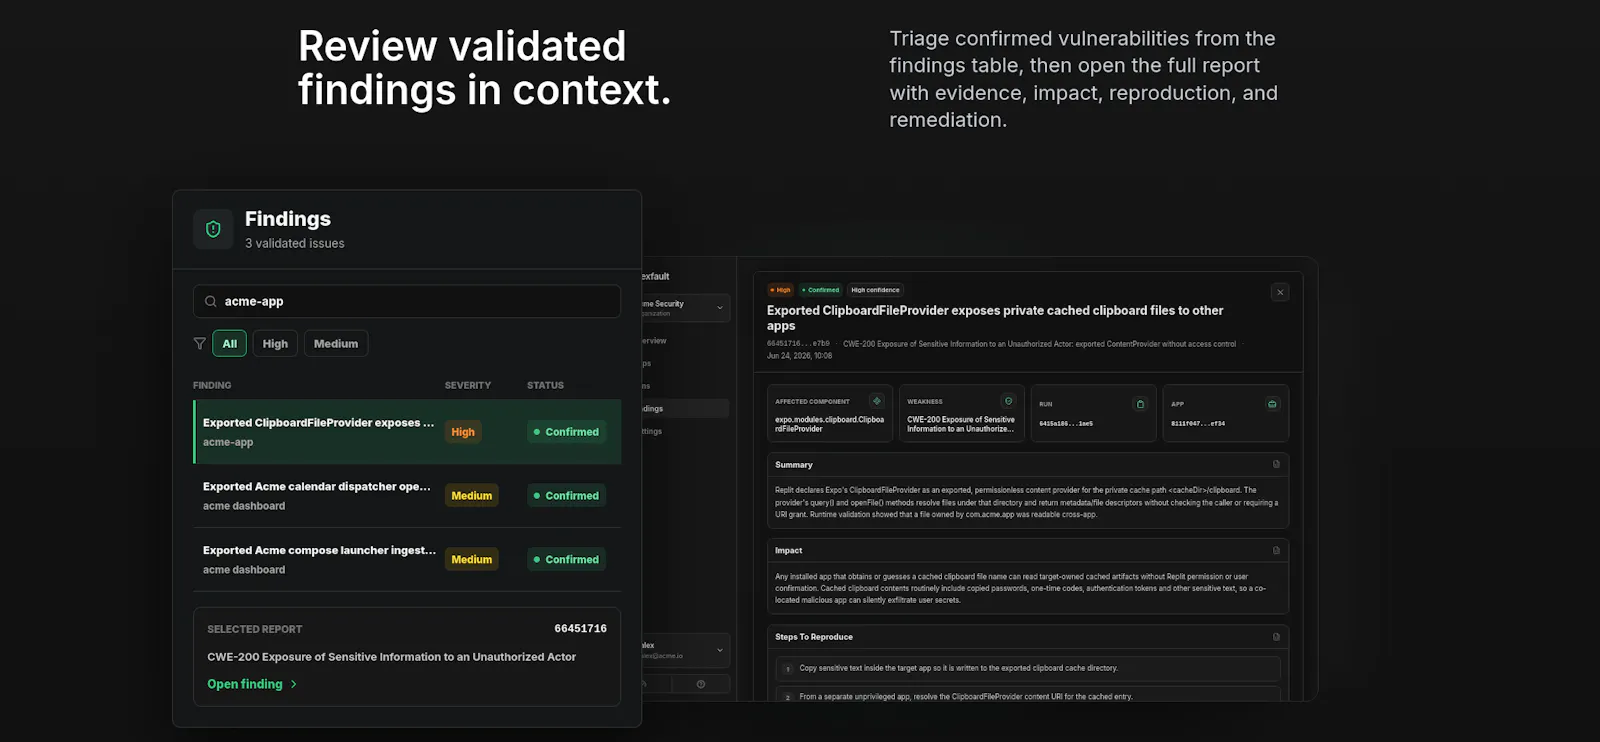Click the High confidence tag
Image resolution: width=1600 pixels, height=742 pixels.
(x=875, y=290)
